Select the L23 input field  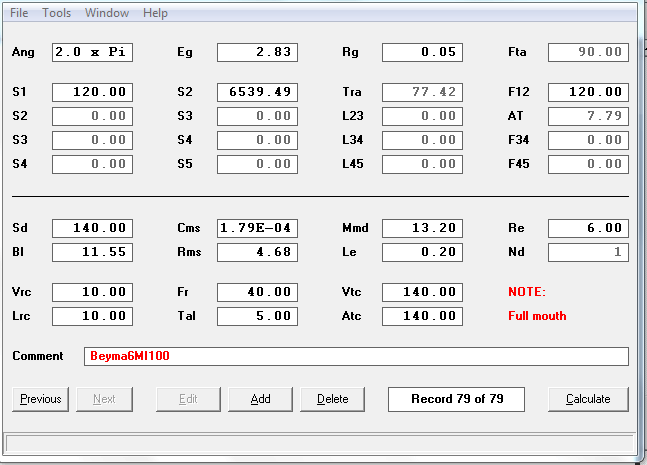coord(423,116)
